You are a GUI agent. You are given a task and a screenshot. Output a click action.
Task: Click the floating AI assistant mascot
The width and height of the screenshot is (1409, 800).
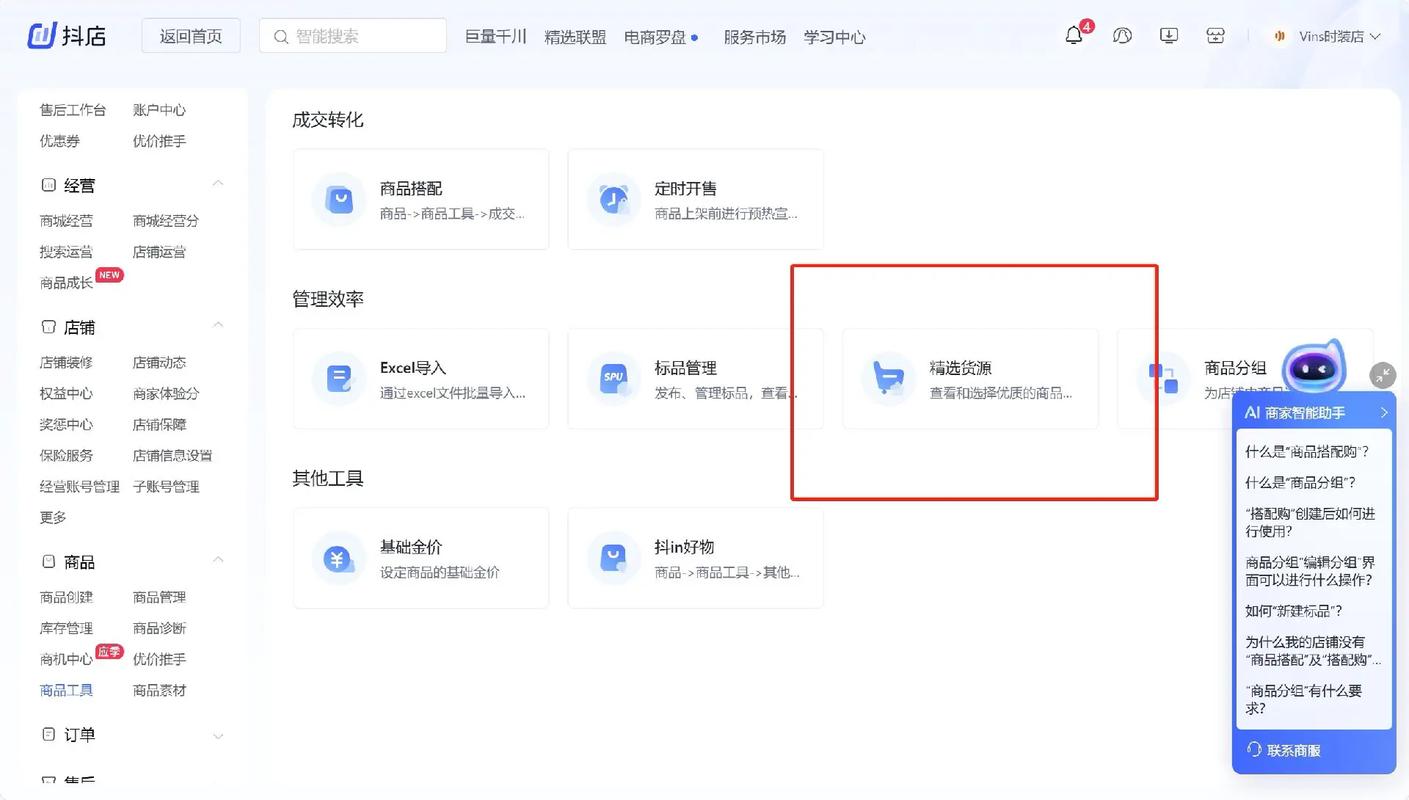[1313, 368]
